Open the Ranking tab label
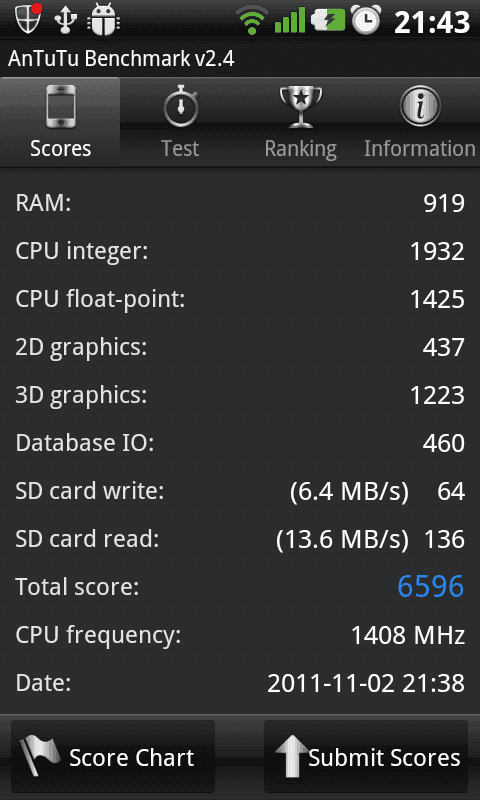Screen dimensions: 480x800 click(300, 149)
